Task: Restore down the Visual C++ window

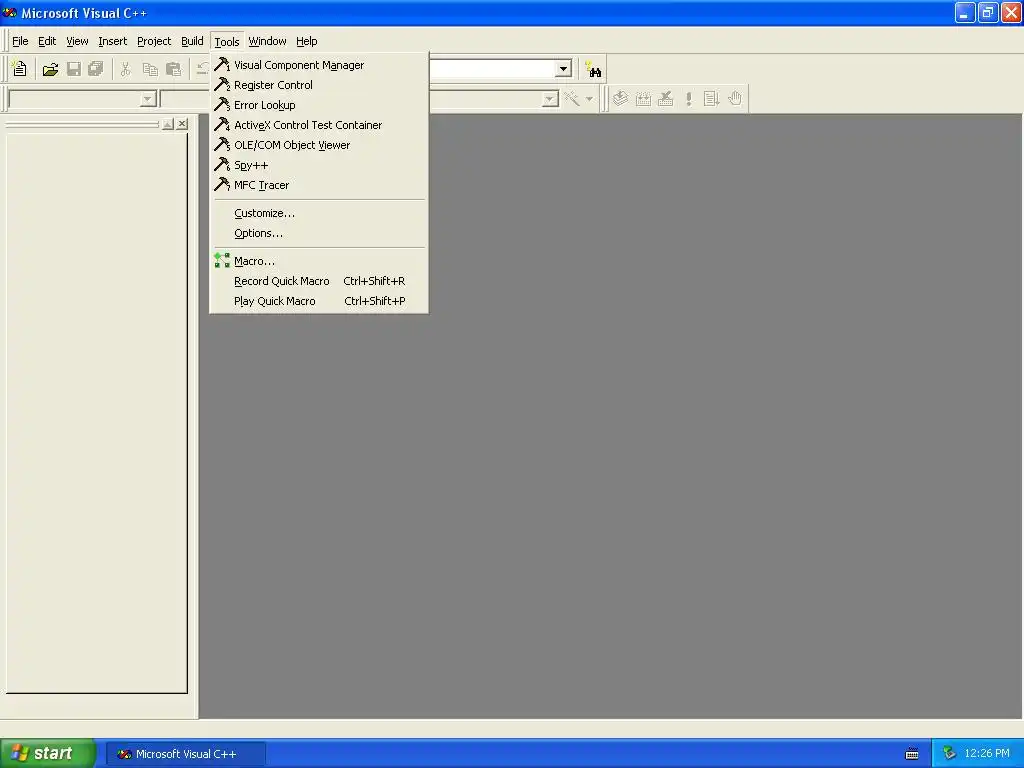Action: click(x=987, y=12)
